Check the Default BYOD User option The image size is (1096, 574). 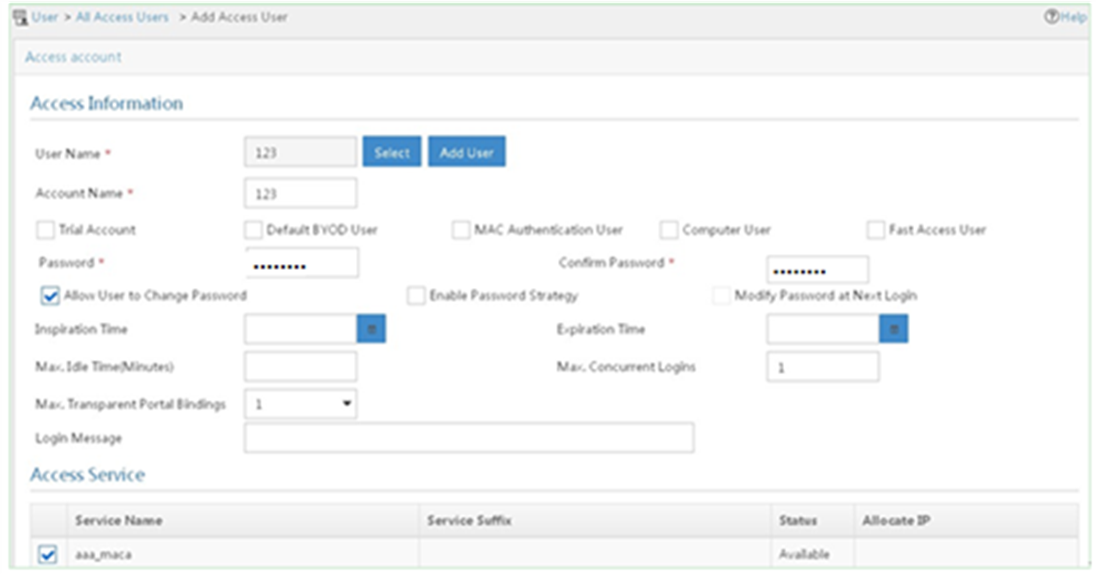pyautogui.click(x=253, y=230)
